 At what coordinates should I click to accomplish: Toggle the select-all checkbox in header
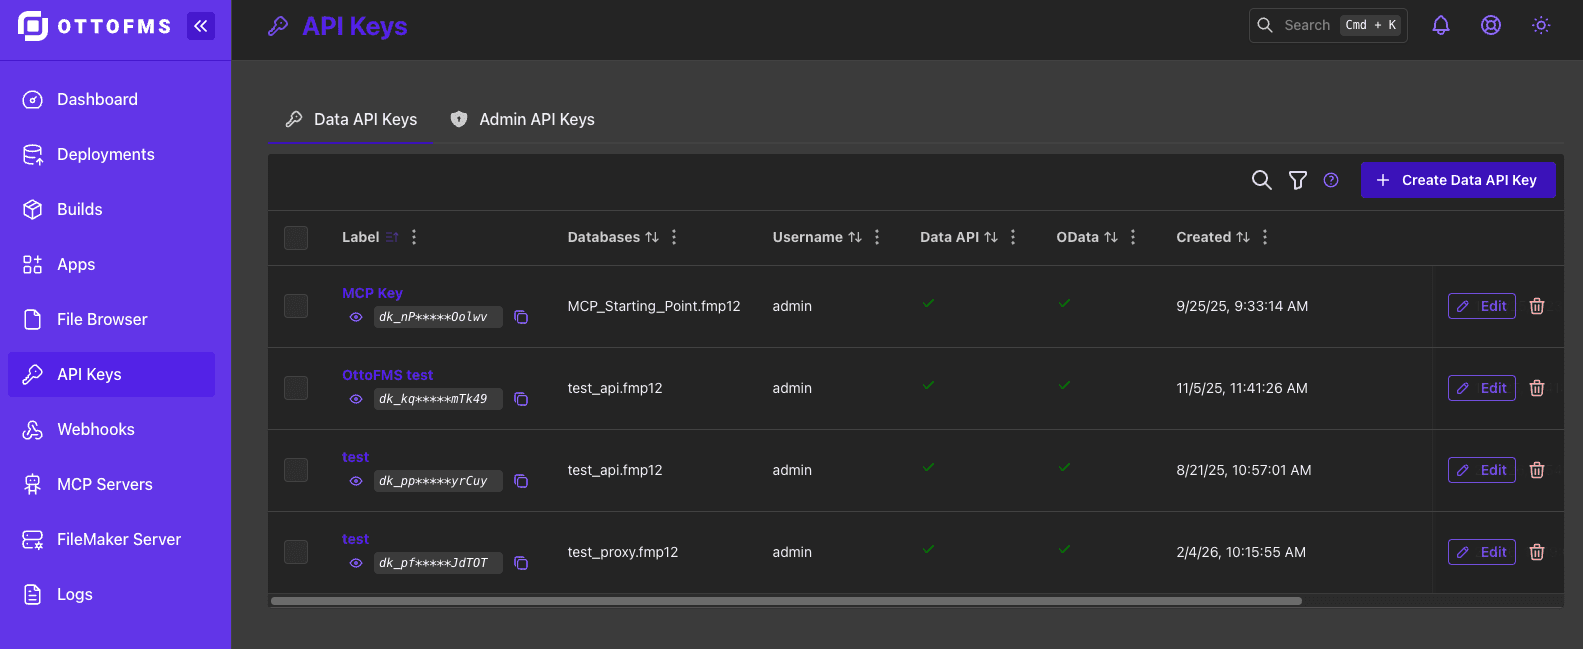tap(296, 237)
